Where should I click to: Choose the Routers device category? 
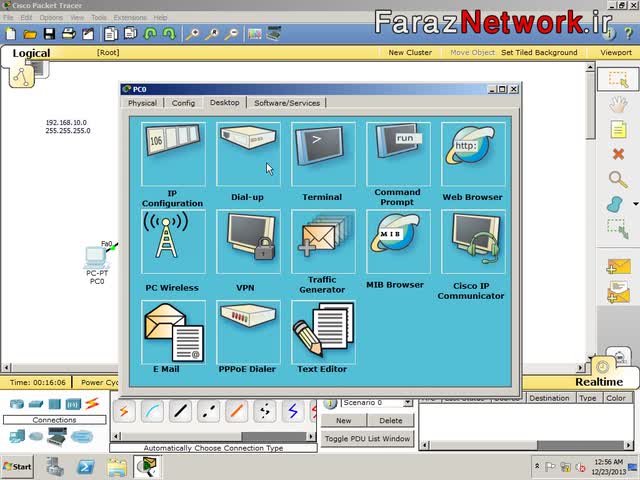[x=17, y=404]
